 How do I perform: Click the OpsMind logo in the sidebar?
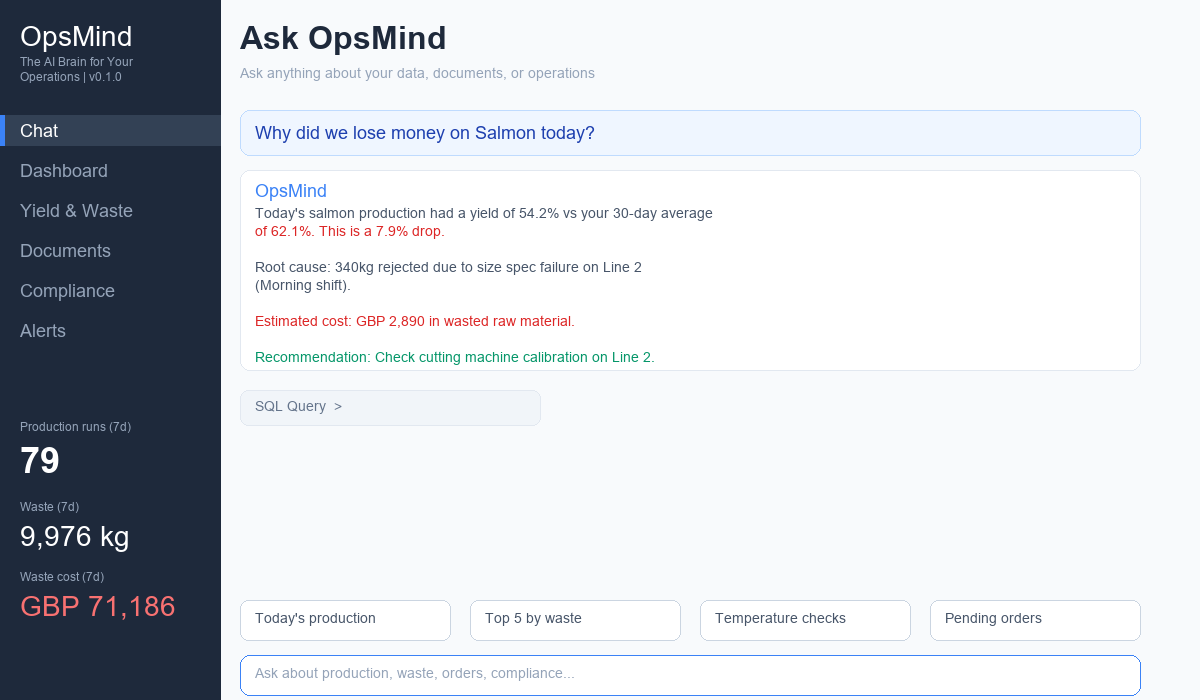click(x=76, y=36)
